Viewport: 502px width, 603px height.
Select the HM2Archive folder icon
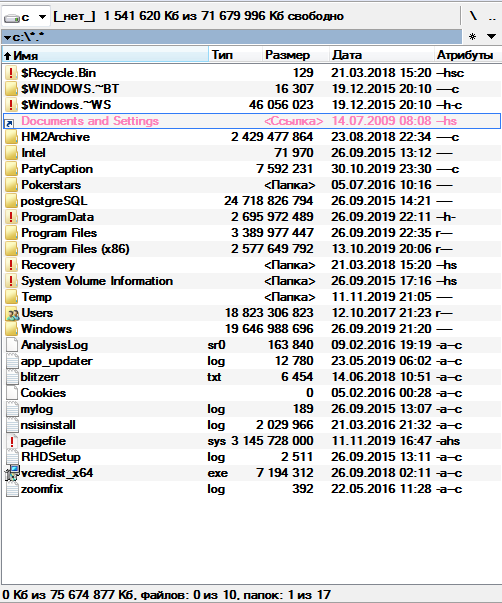click(12, 137)
